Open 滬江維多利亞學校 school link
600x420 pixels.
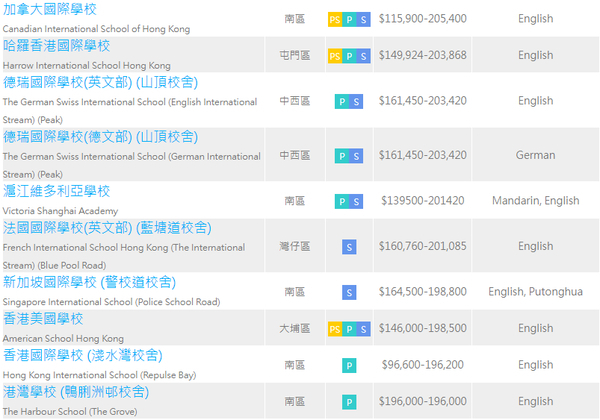[x=56, y=191]
